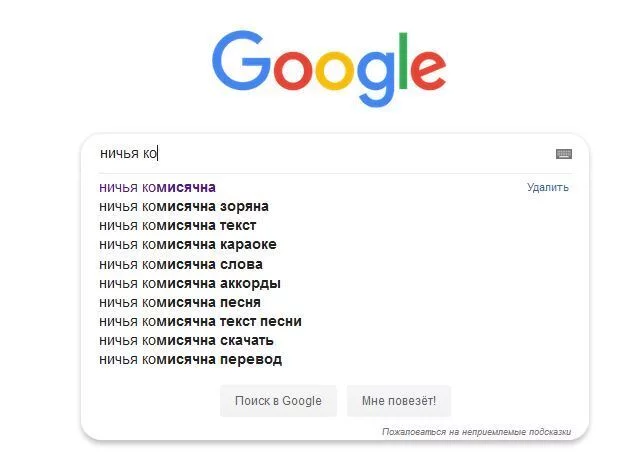Choose the suggestion ending in 'слова'
This screenshot has width=639, height=467.
pos(181,264)
